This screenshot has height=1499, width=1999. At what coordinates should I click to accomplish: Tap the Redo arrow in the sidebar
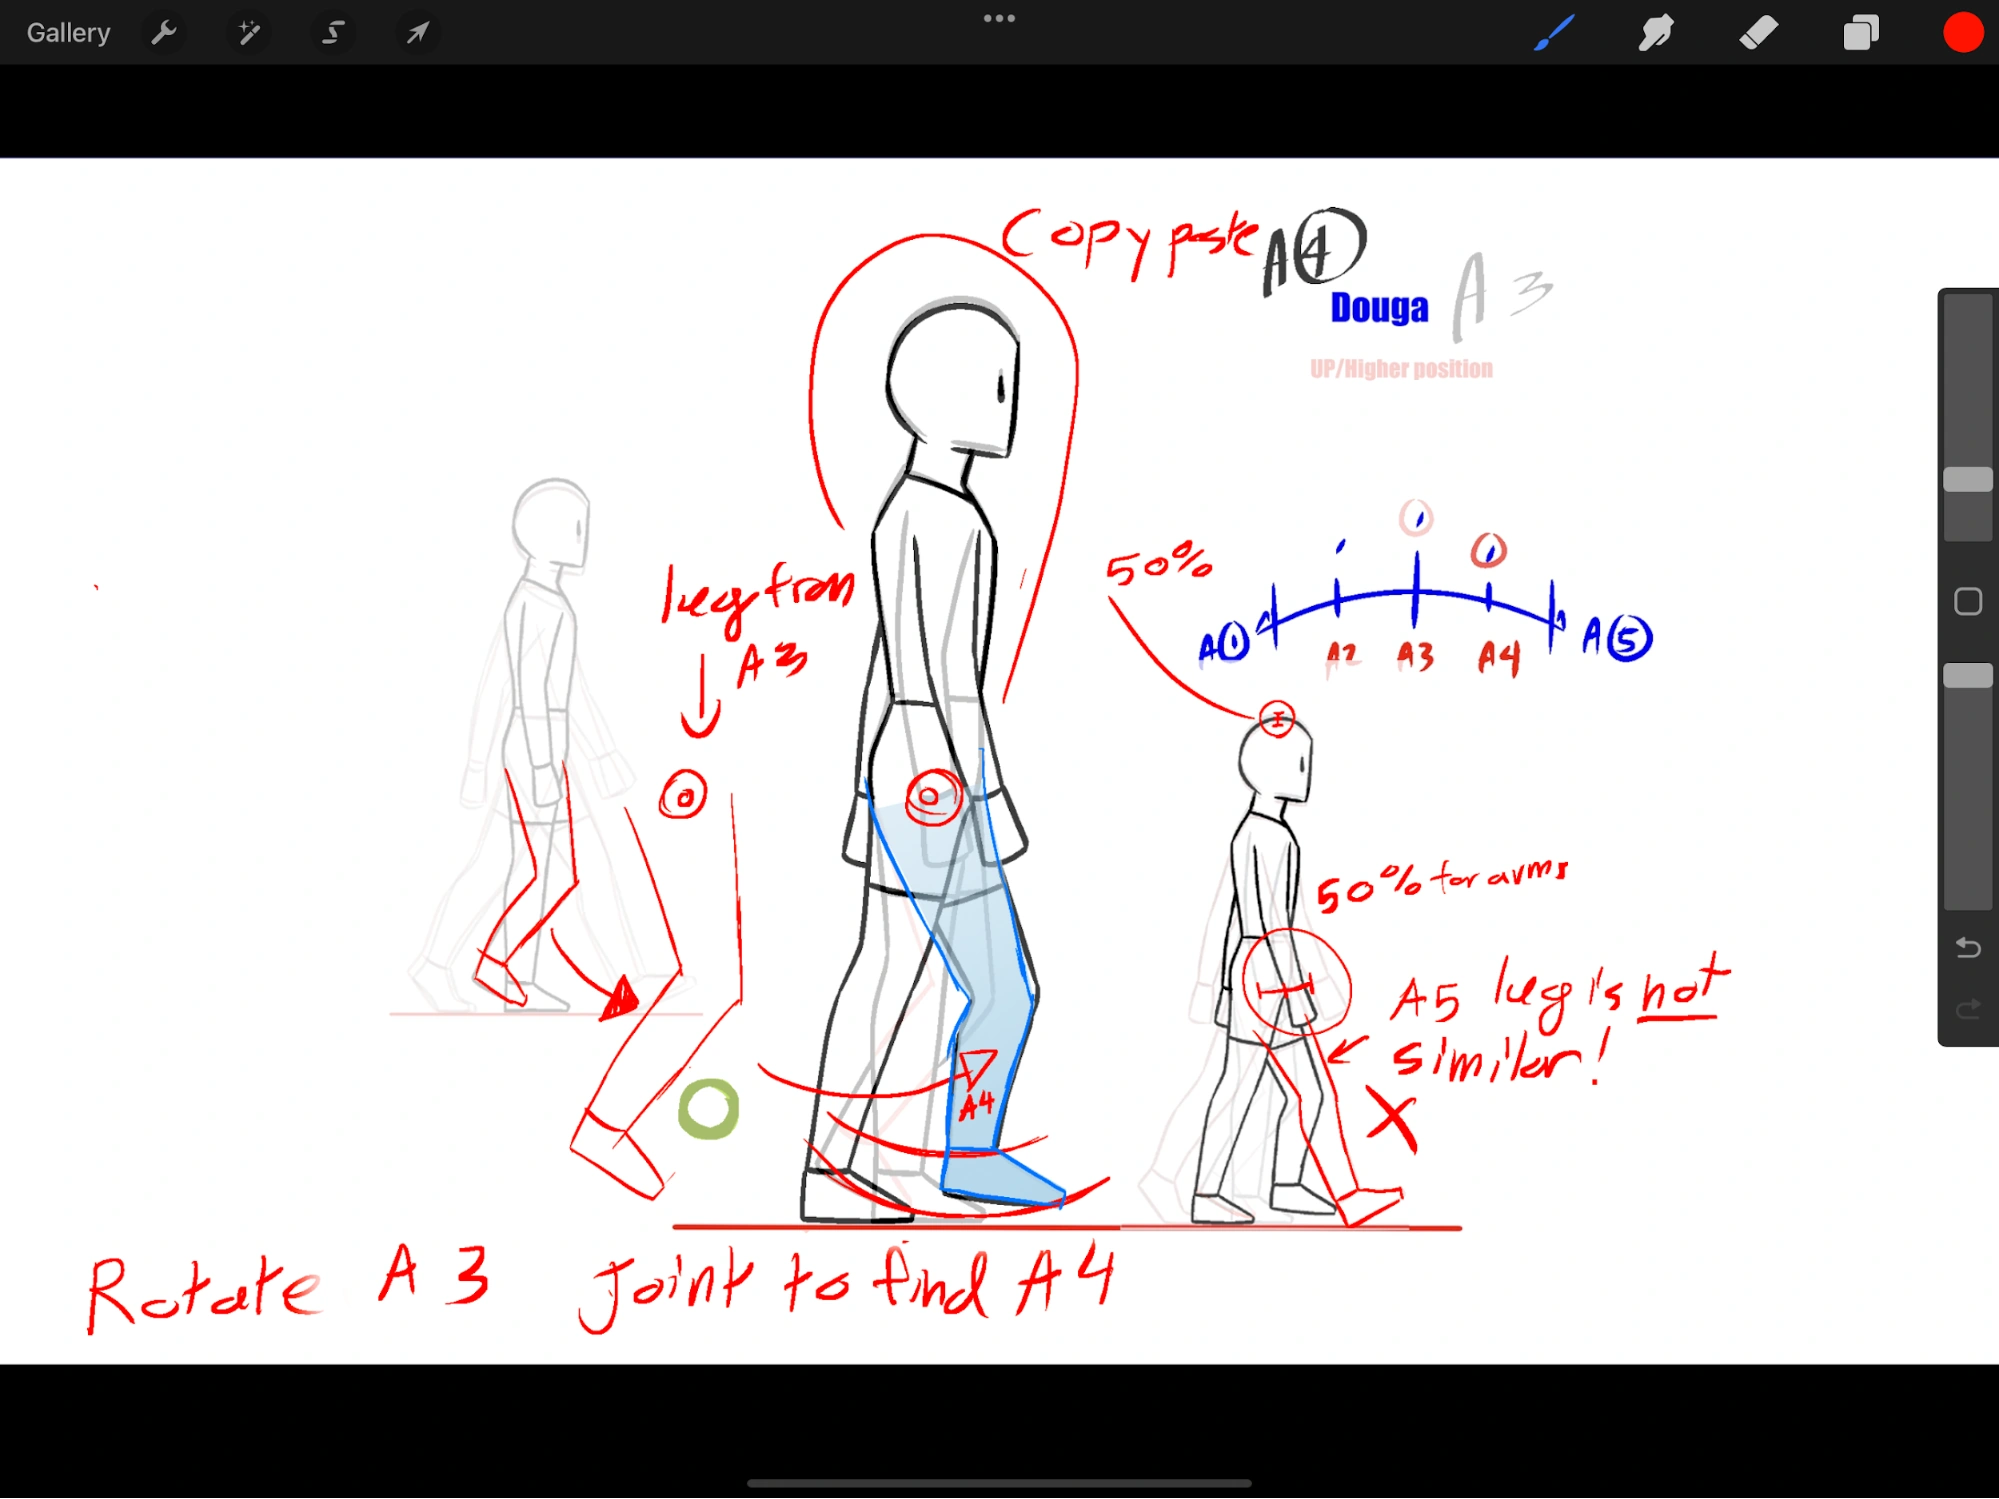(1967, 1009)
